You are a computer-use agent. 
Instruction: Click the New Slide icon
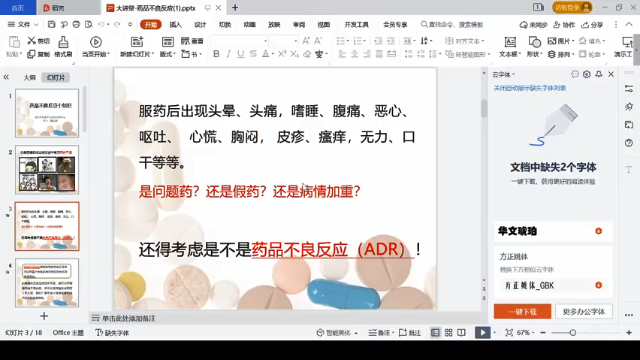[x=137, y=42]
